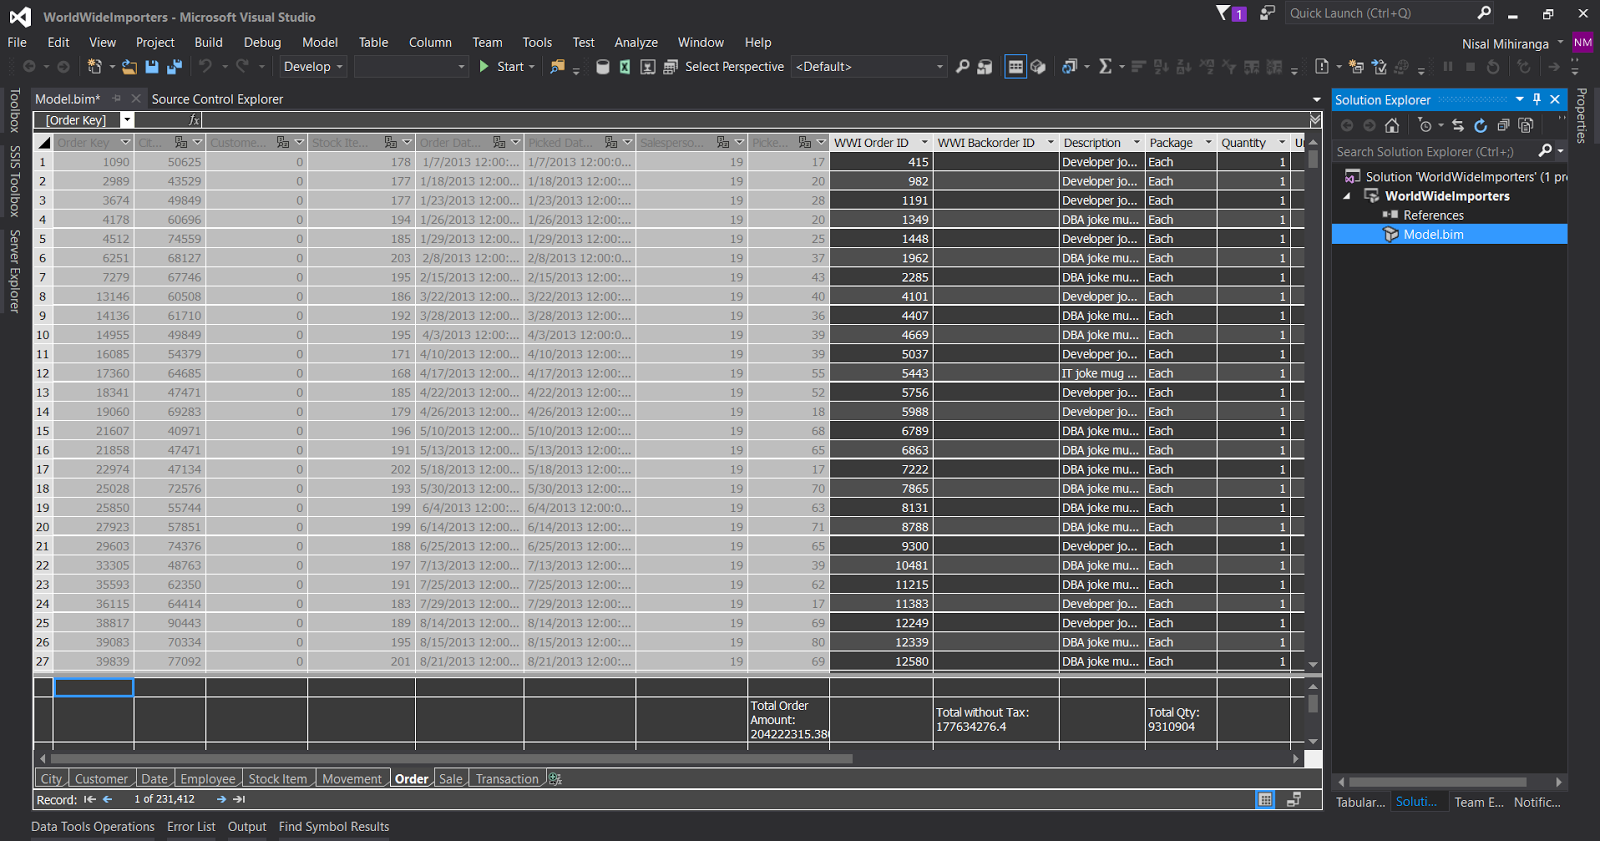1600x841 pixels.
Task: Go to previous record arrow
Action: pyautogui.click(x=107, y=799)
